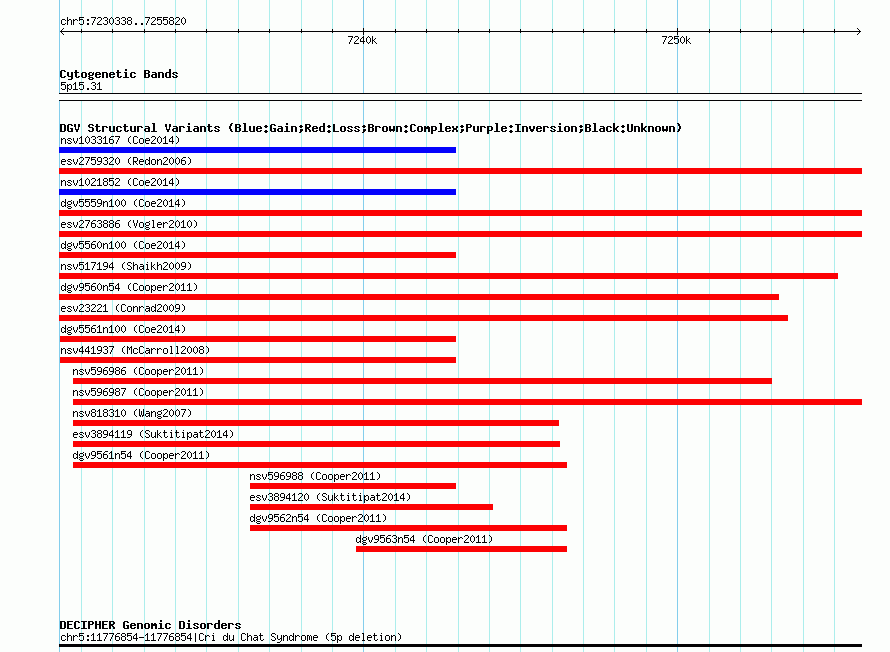The image size is (890, 652).
Task: Click the red bar for nsv596987
Action: [467, 402]
